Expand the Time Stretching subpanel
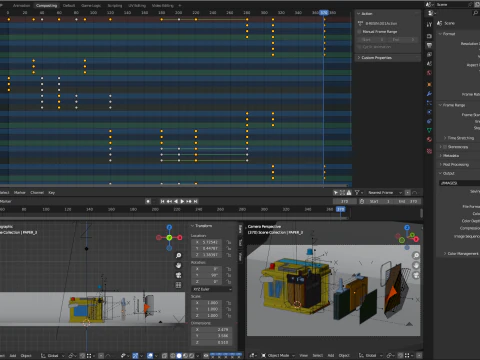 458,138
